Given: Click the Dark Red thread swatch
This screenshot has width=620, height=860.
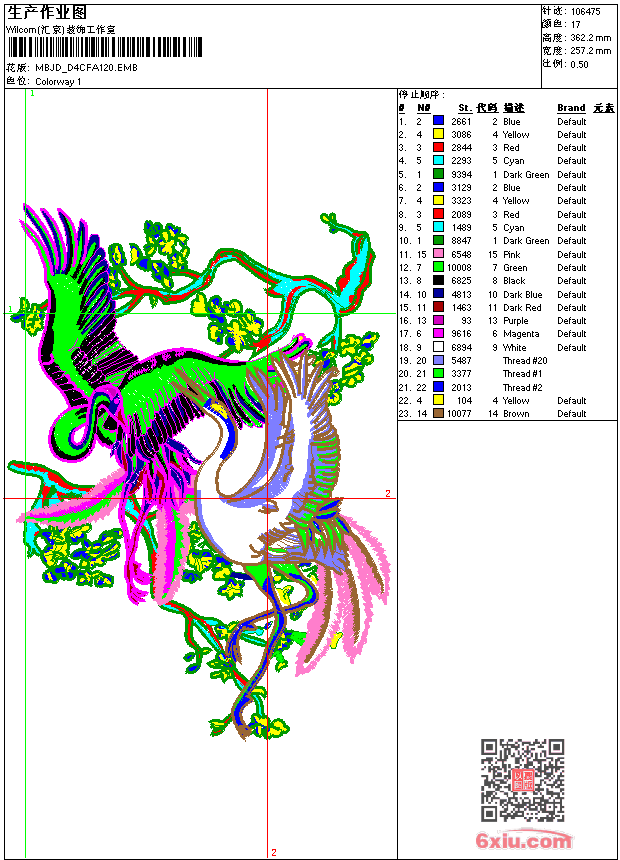Looking at the screenshot, I should tap(438, 307).
